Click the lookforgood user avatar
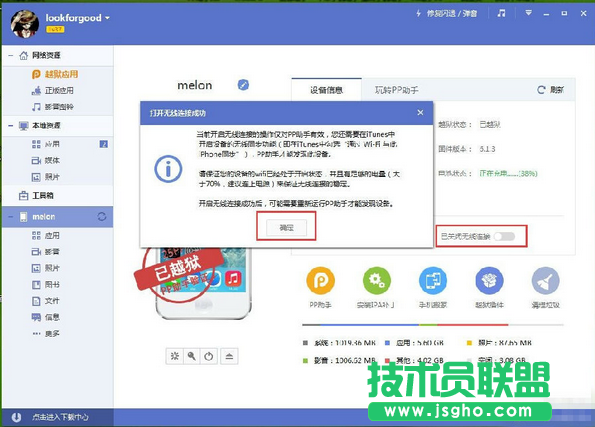Viewport: 595px width, 427px height. [25, 24]
